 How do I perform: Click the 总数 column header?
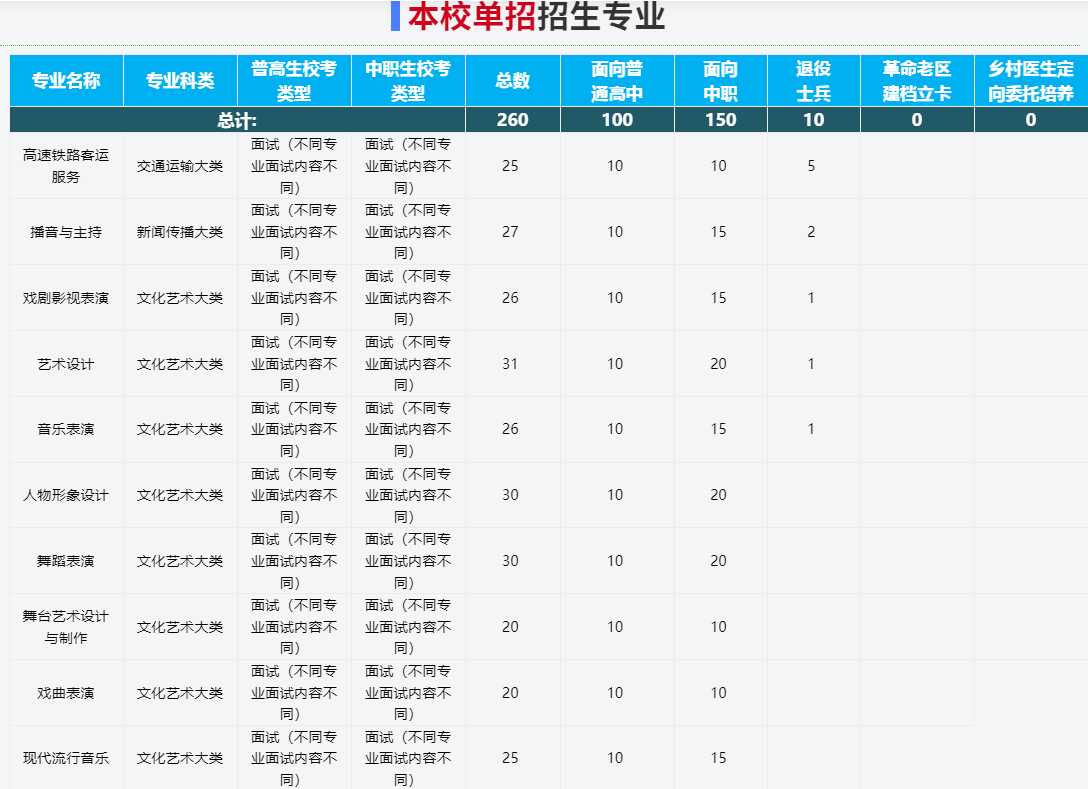513,80
